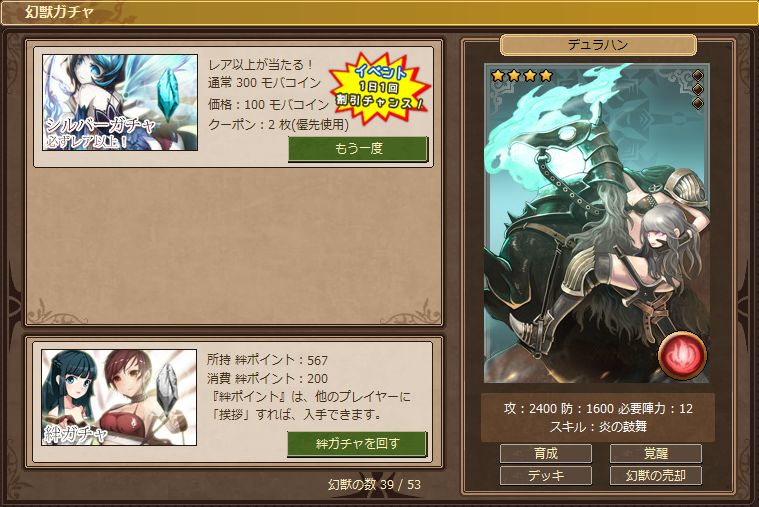
Task: Click the もう一度 button
Action: click(358, 149)
